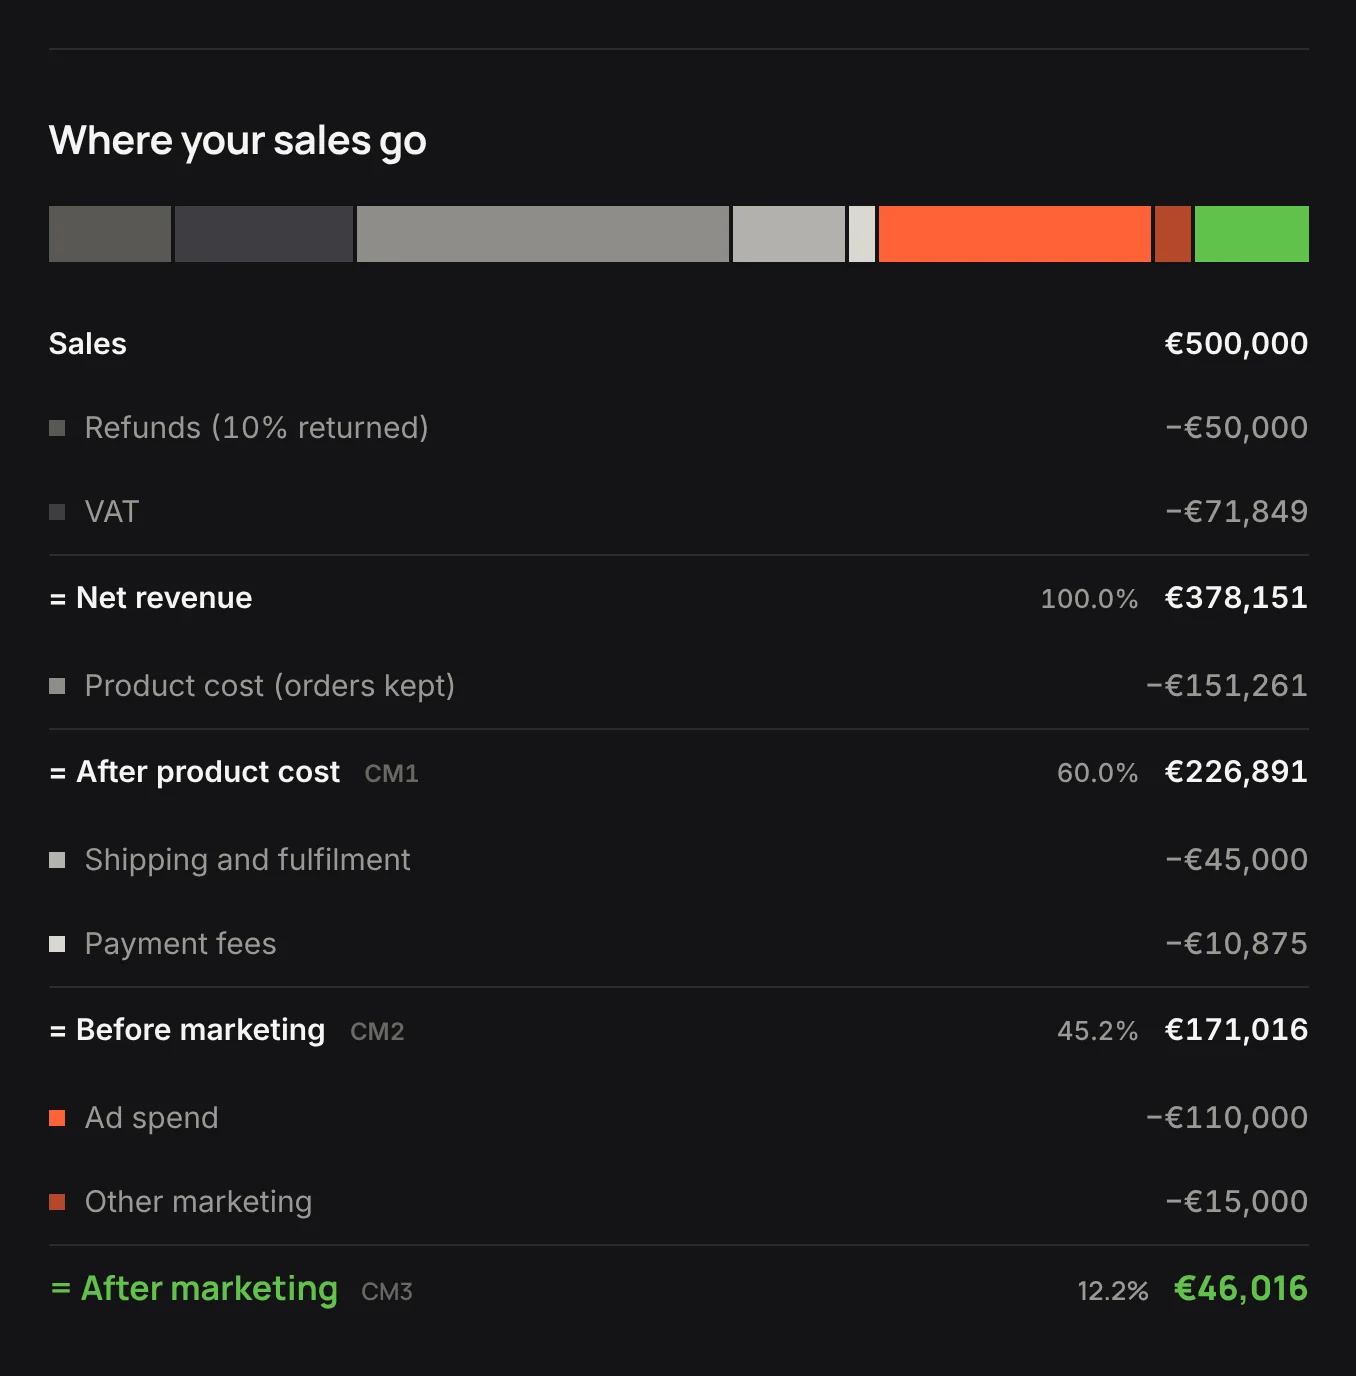This screenshot has height=1376, width=1356.
Task: Click the 'Ad spend' label
Action: click(152, 1118)
